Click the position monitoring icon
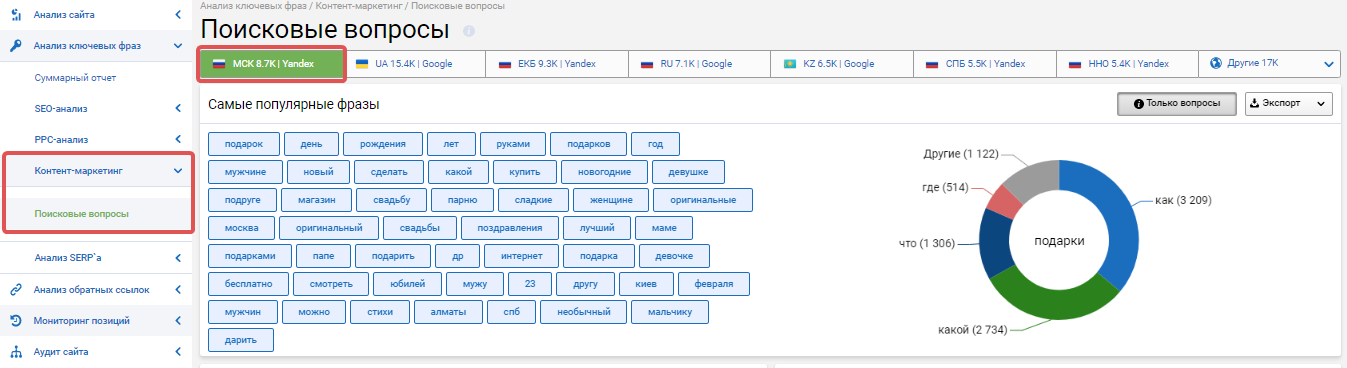 pos(15,321)
